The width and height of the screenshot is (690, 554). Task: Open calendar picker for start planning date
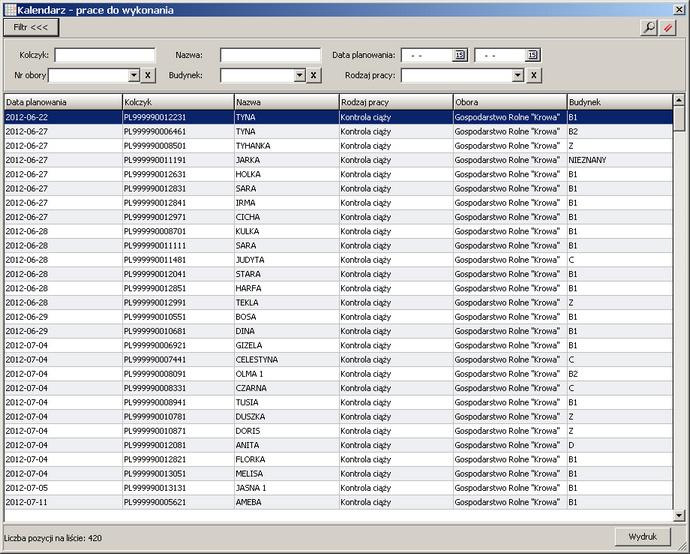461,55
